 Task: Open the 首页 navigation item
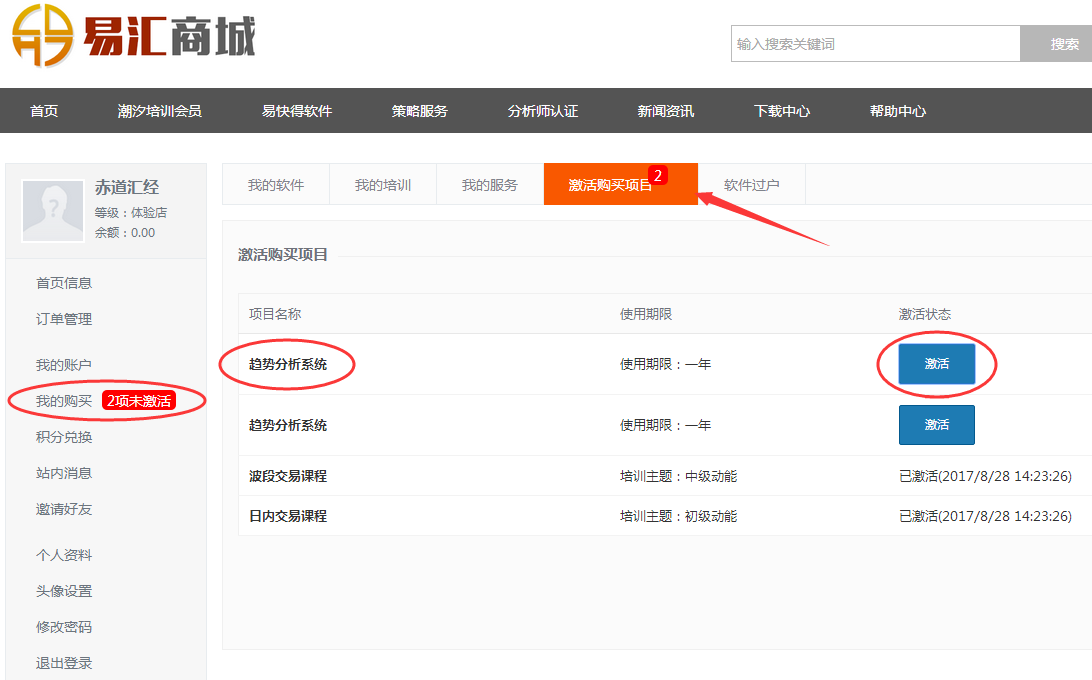44,111
